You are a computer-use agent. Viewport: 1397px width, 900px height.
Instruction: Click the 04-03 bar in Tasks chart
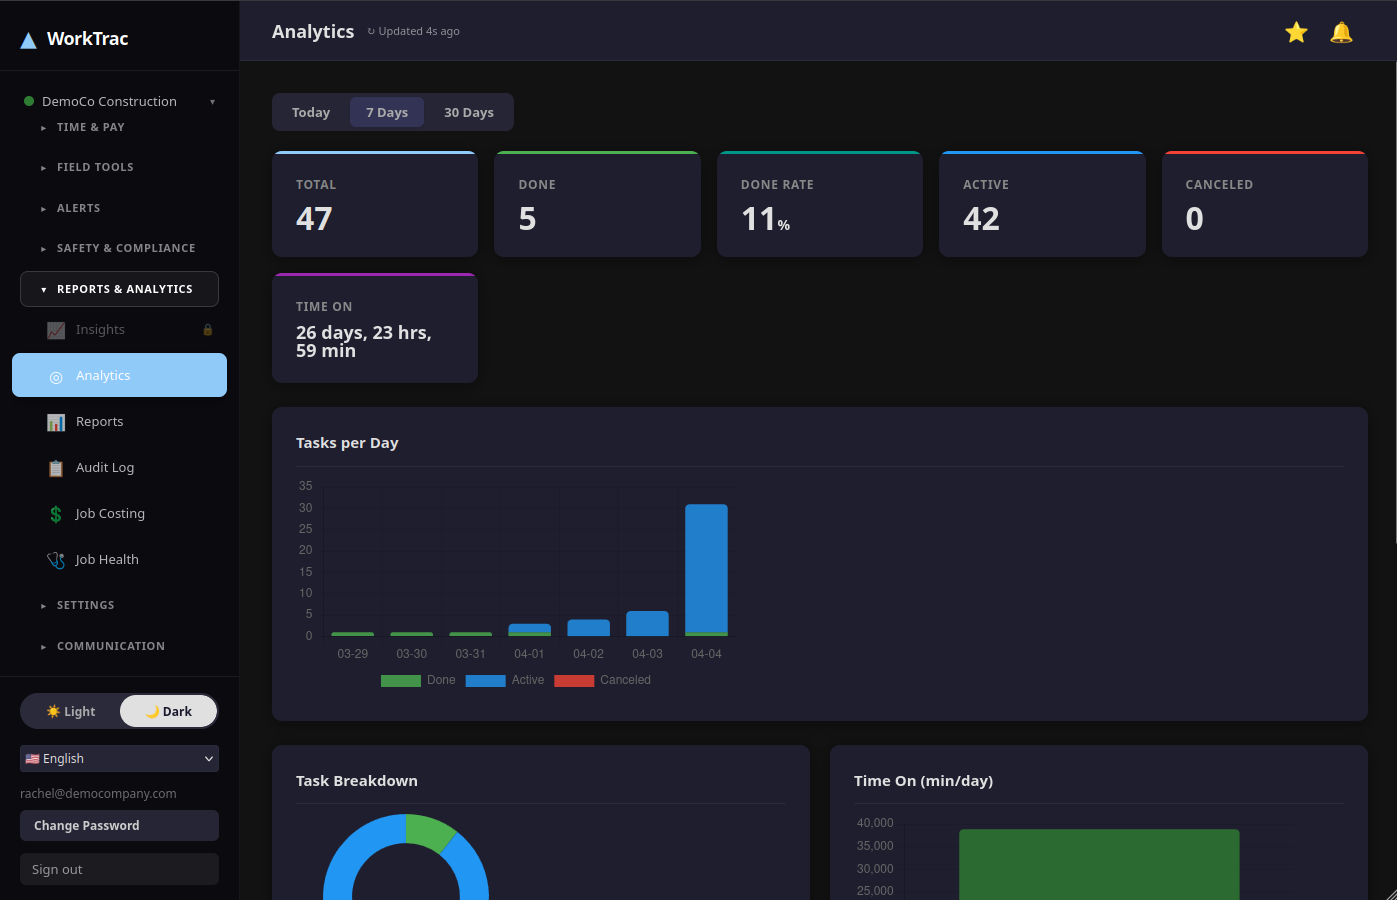[x=647, y=623]
